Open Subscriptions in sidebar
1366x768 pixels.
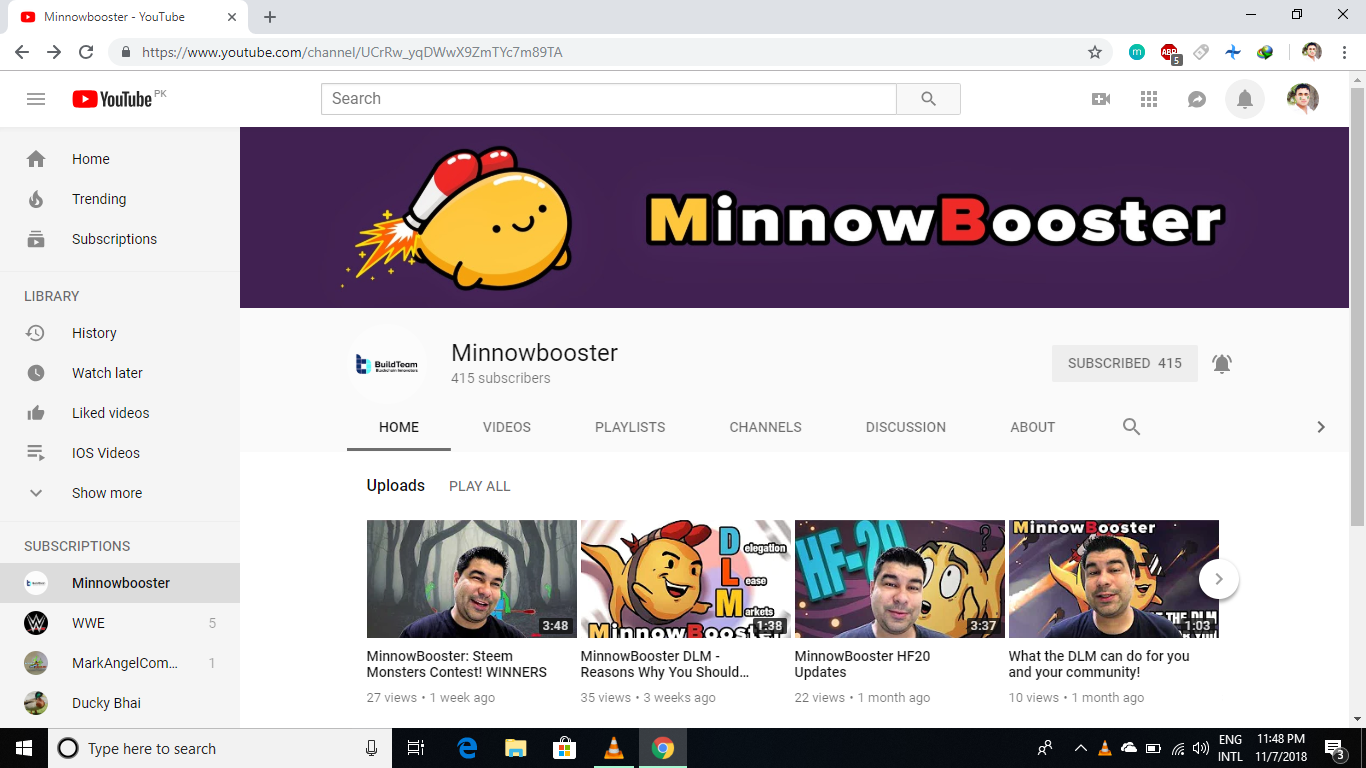click(120, 239)
